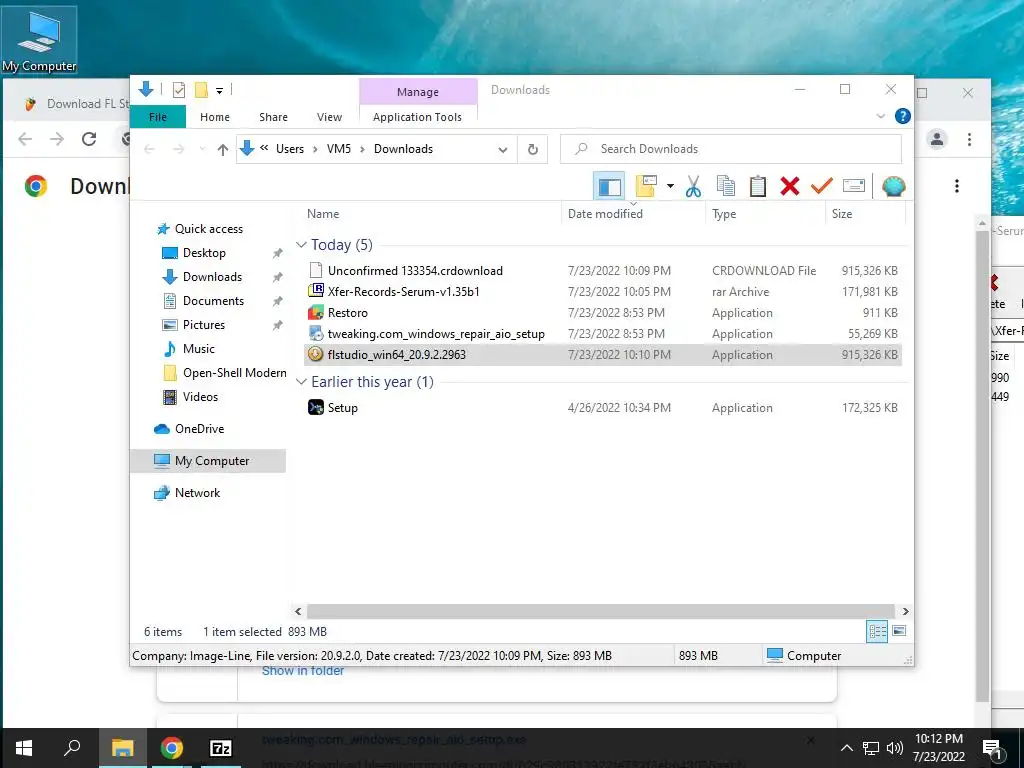Open 7-Zip from the taskbar
The height and width of the screenshot is (768, 1024).
coord(221,748)
